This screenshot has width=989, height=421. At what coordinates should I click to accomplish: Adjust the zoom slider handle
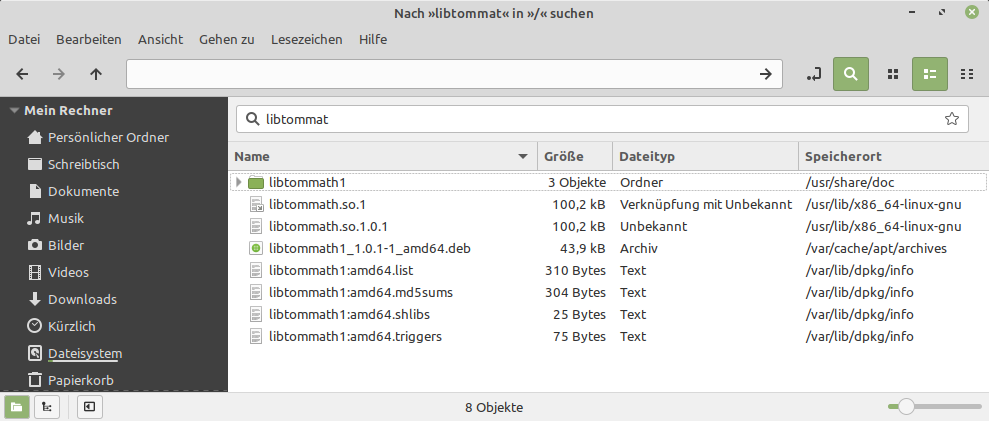[906, 407]
